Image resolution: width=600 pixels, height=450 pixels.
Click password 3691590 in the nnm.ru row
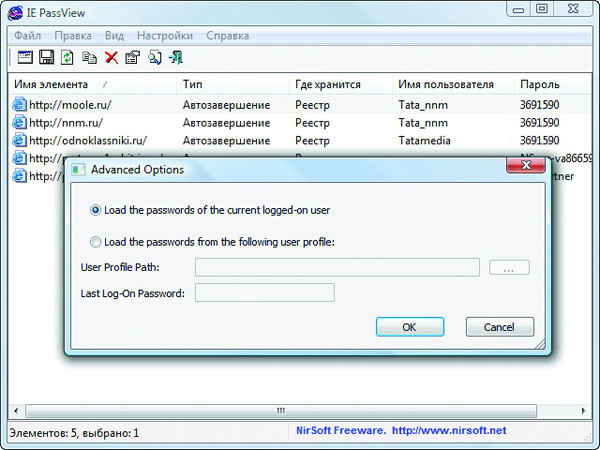click(x=540, y=122)
